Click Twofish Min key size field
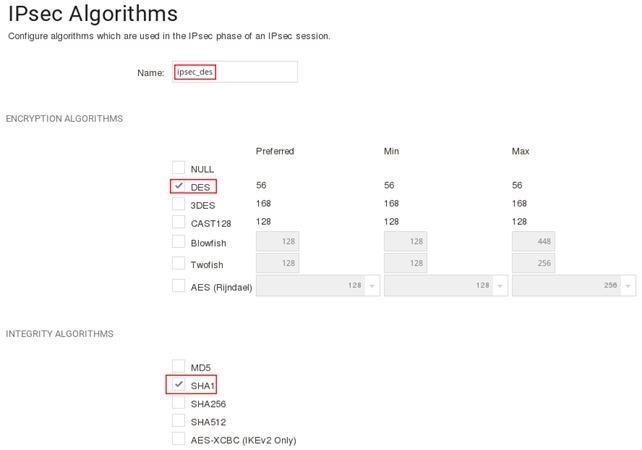 pyautogui.click(x=405, y=264)
